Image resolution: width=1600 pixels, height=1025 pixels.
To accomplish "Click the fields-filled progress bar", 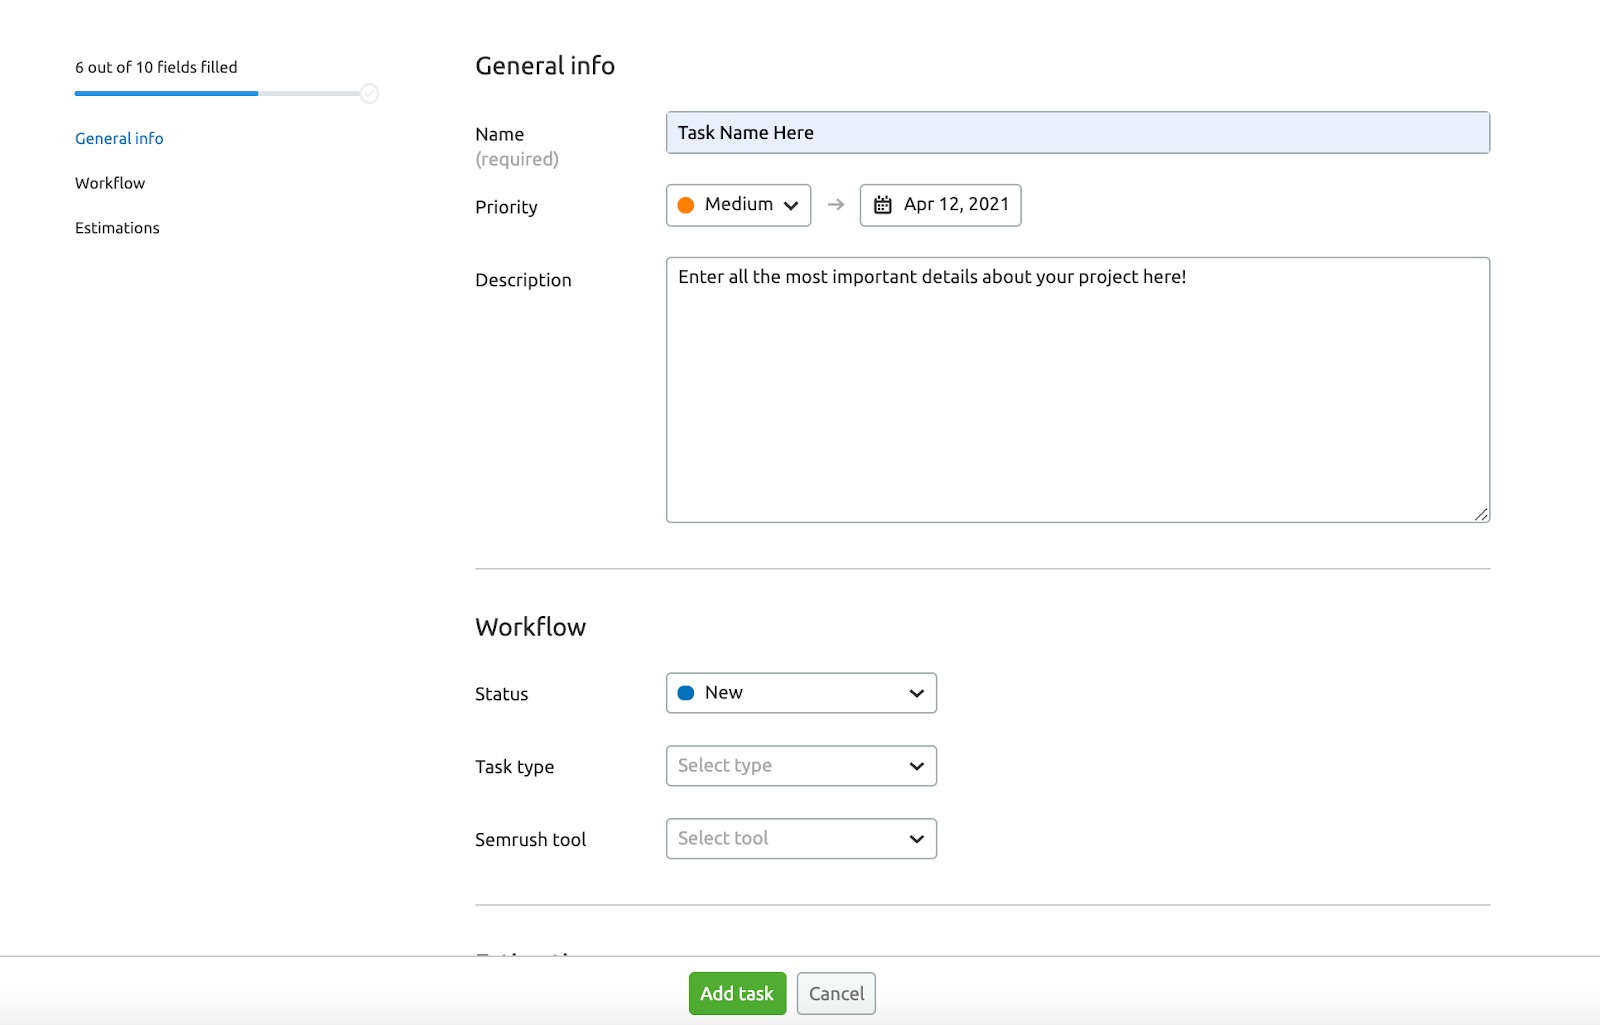I will click(216, 94).
